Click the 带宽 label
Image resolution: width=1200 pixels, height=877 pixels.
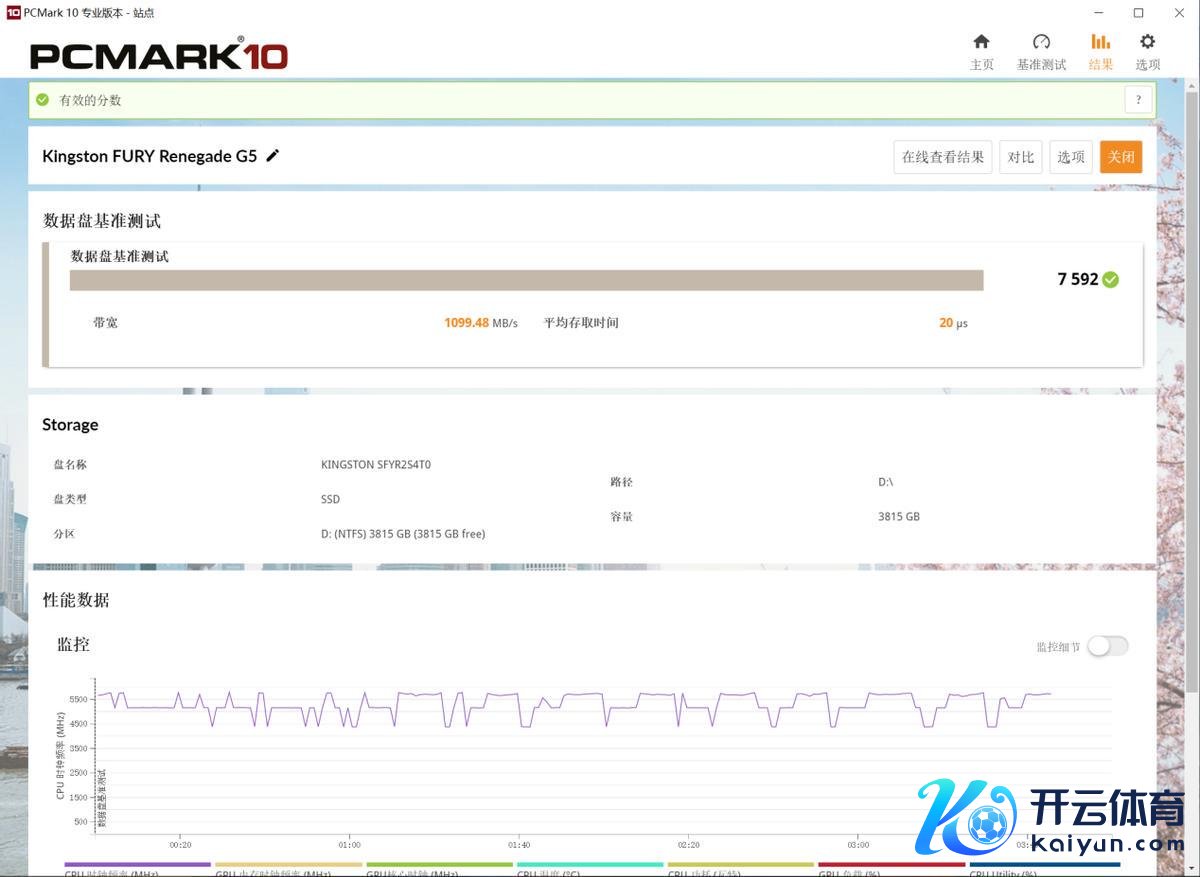pos(105,323)
